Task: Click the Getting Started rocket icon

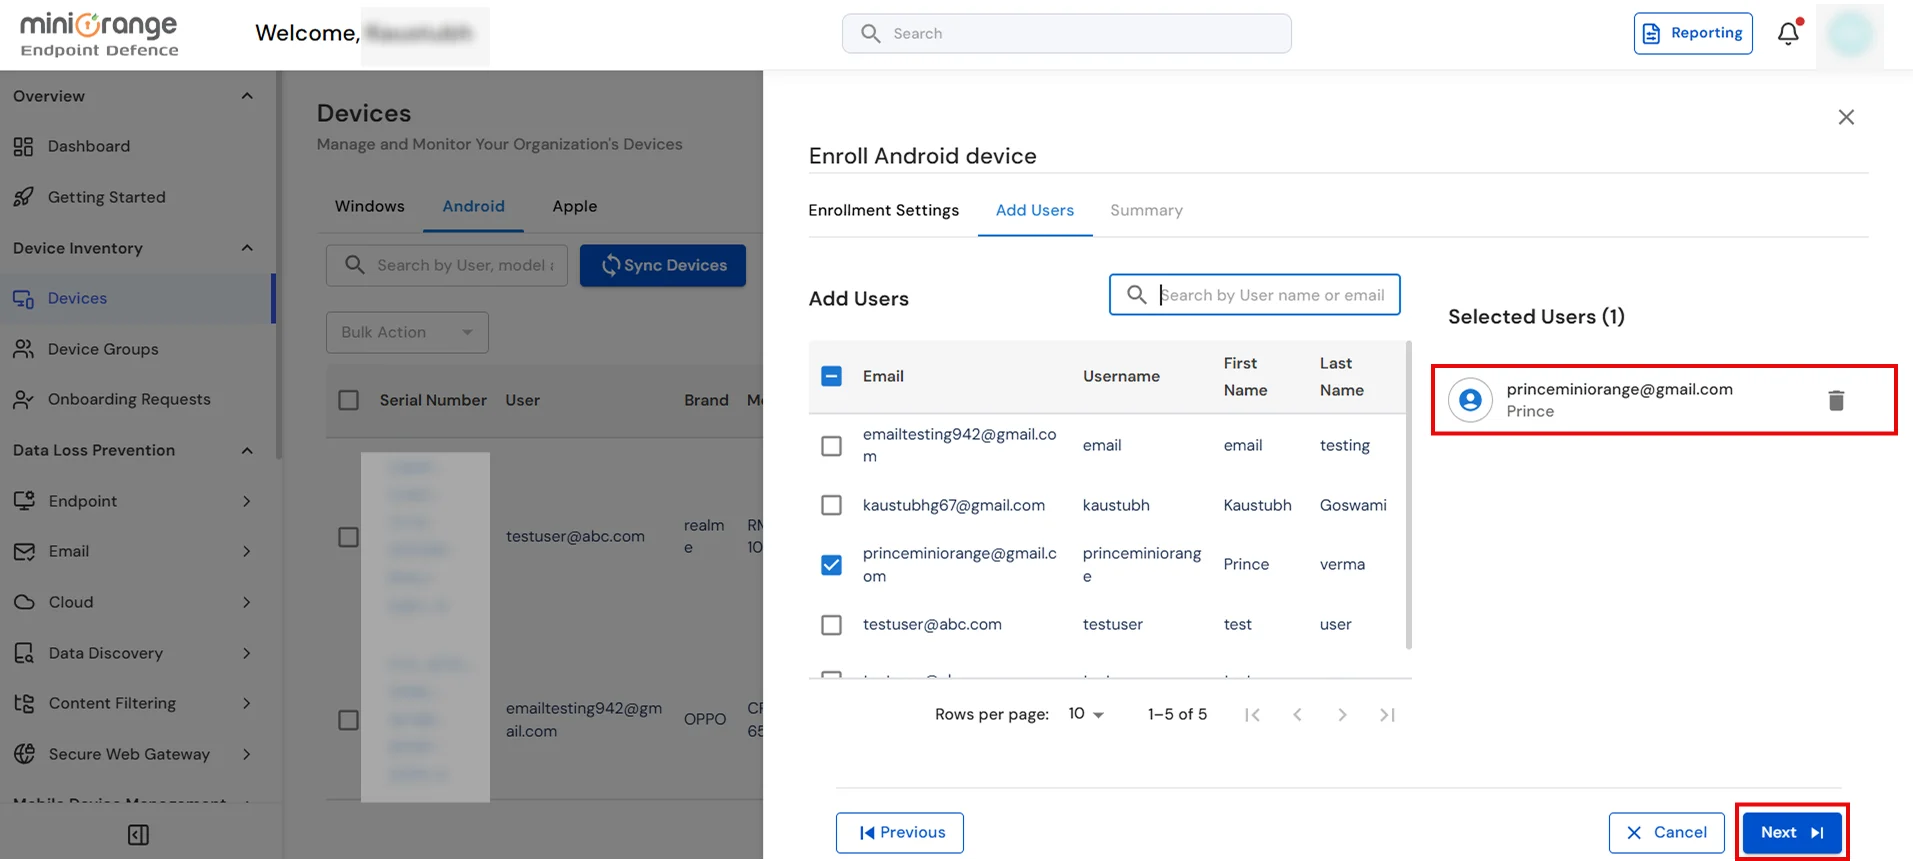Action: click(24, 197)
